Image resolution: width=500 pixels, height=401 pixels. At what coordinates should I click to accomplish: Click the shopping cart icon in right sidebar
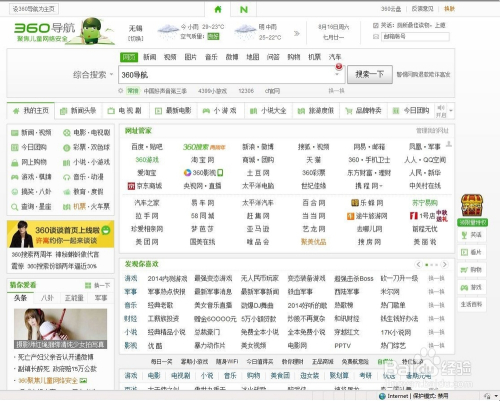pyautogui.click(x=464, y=269)
